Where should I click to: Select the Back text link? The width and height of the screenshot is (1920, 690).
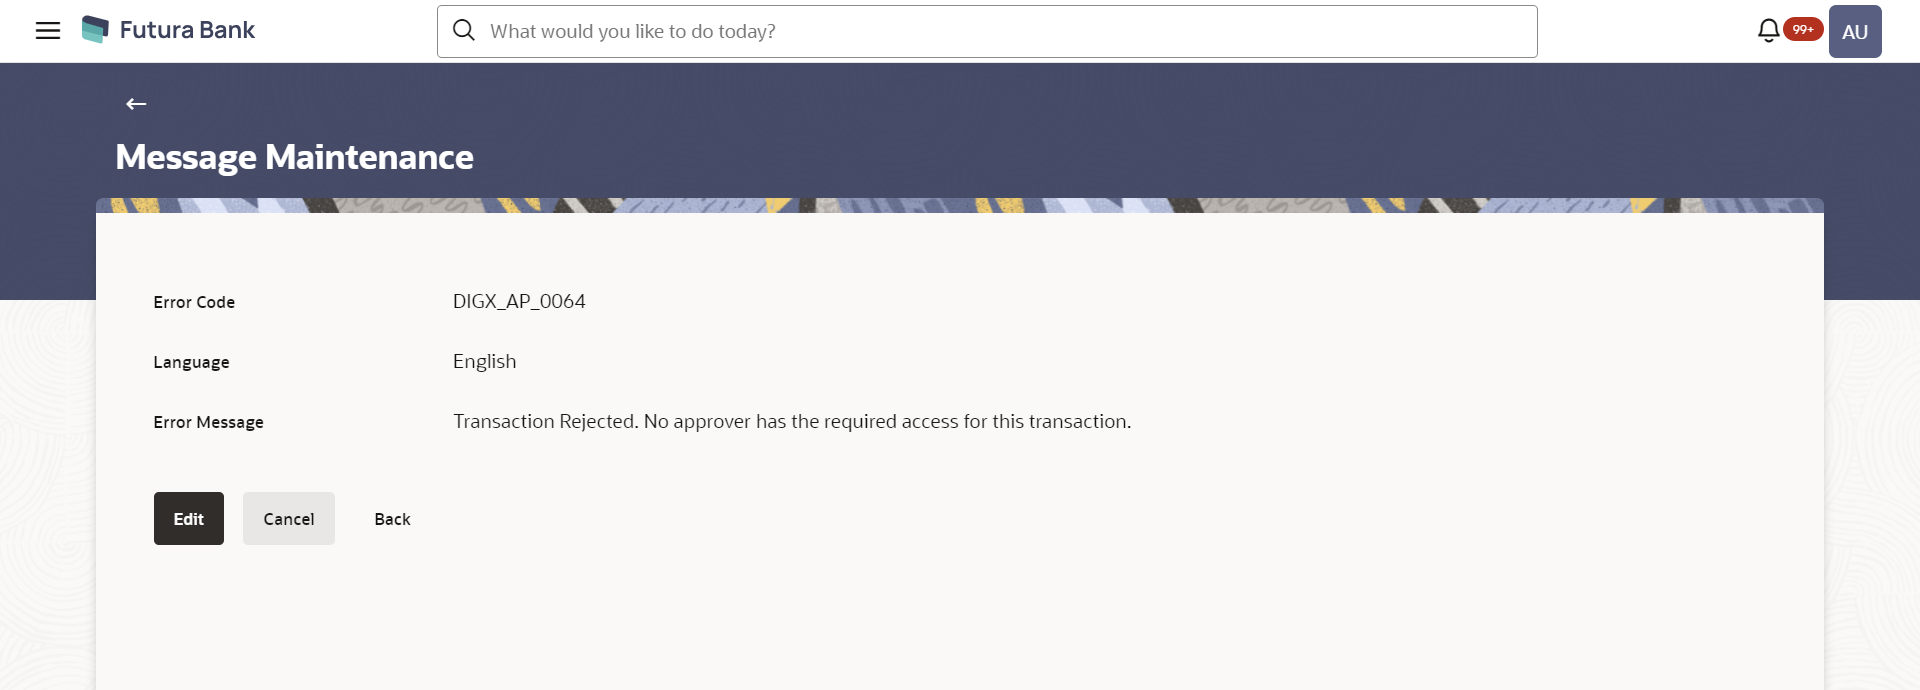[x=392, y=519]
